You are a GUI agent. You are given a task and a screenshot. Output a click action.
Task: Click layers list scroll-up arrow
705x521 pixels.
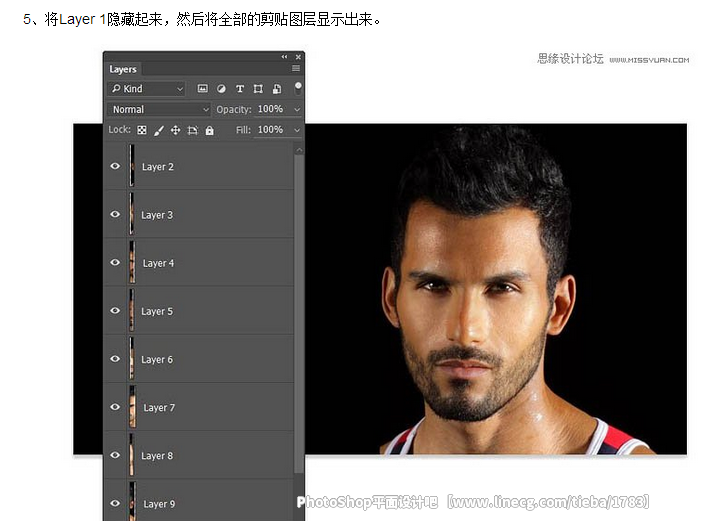pos(299,150)
